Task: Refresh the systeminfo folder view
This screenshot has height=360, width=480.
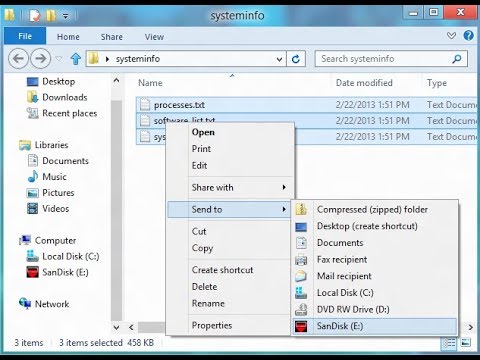Action: pyautogui.click(x=295, y=59)
